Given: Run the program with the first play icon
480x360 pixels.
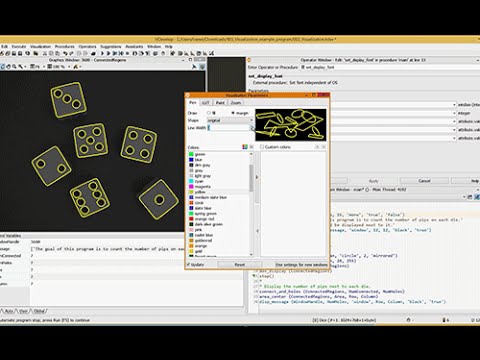Looking at the screenshot, I should click(102, 53).
